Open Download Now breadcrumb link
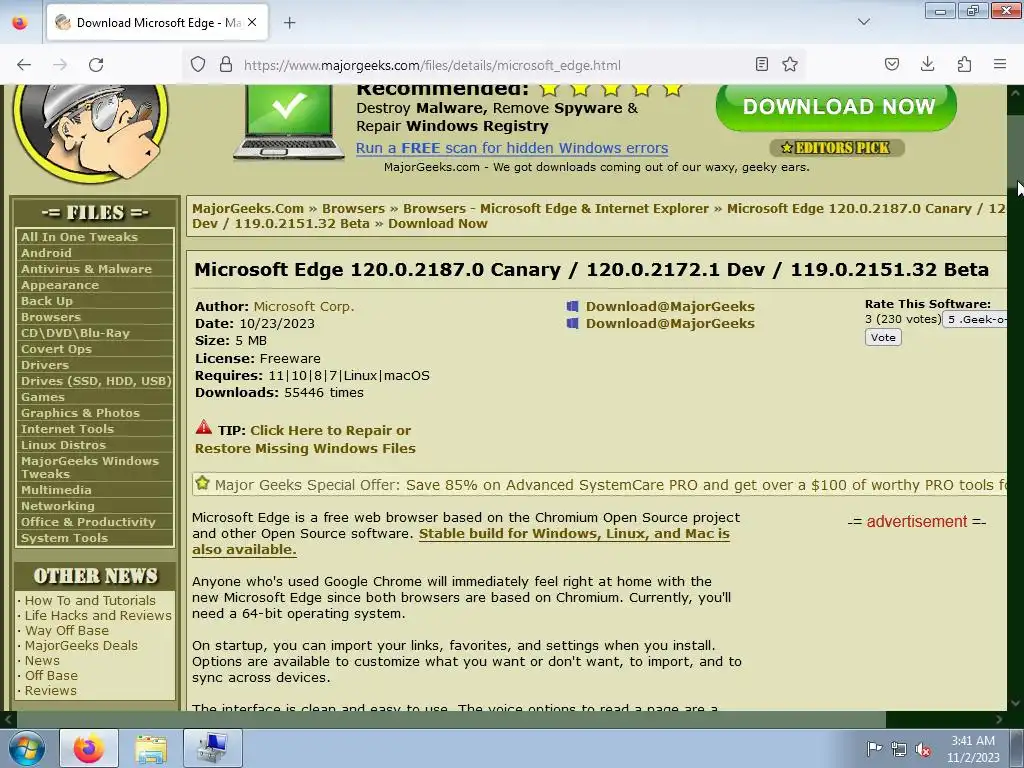 click(x=438, y=223)
